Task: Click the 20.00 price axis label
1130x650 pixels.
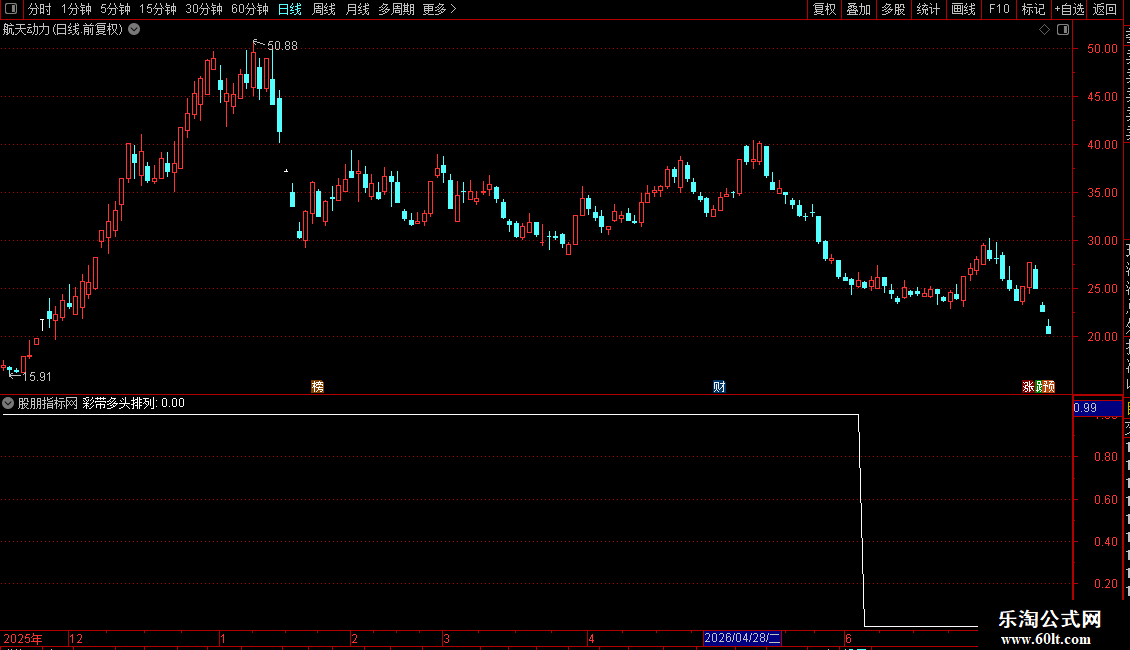Action: (1103, 337)
